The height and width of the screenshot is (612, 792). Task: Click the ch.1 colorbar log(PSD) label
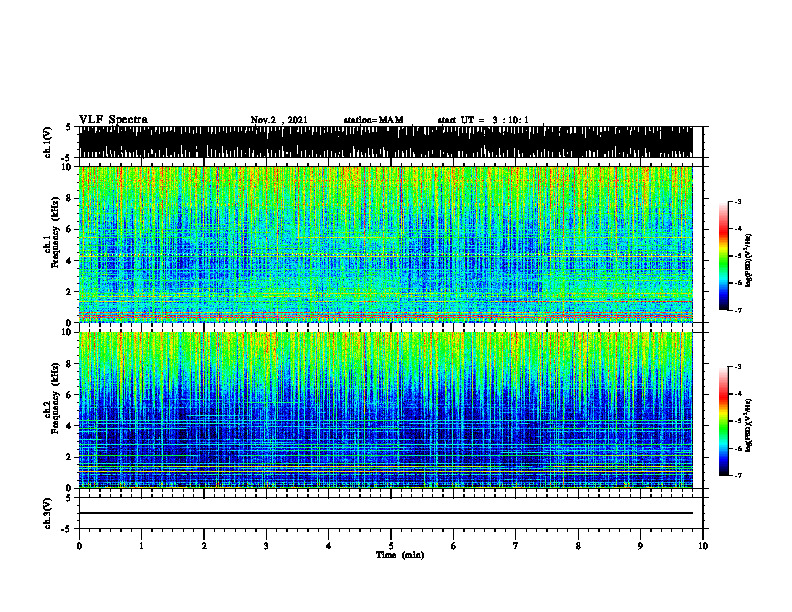(748, 261)
